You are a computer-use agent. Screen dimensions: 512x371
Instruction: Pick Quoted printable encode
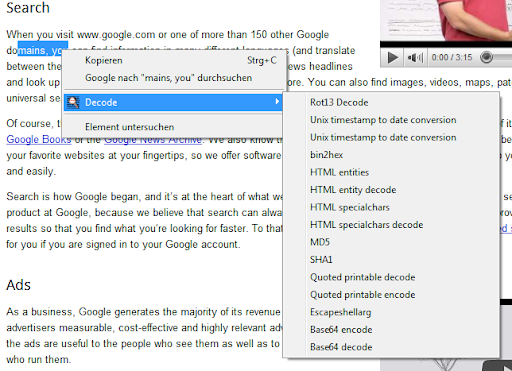click(391, 295)
